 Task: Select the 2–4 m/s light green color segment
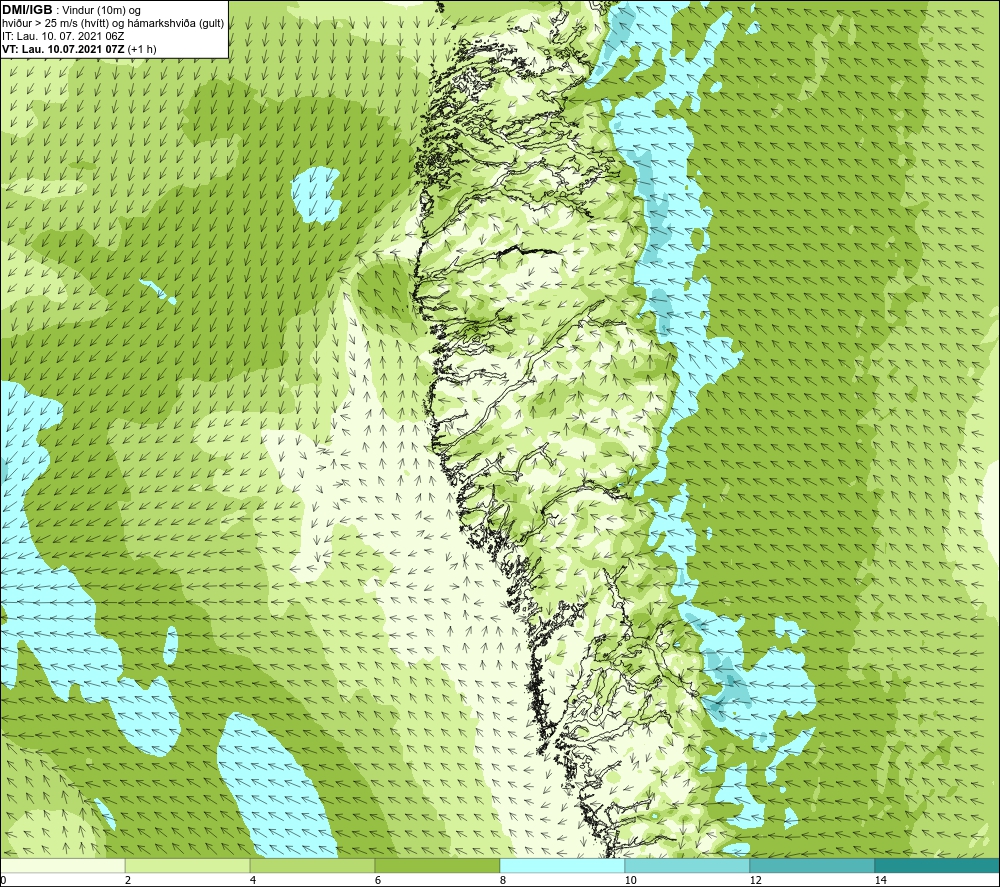[x=188, y=865]
